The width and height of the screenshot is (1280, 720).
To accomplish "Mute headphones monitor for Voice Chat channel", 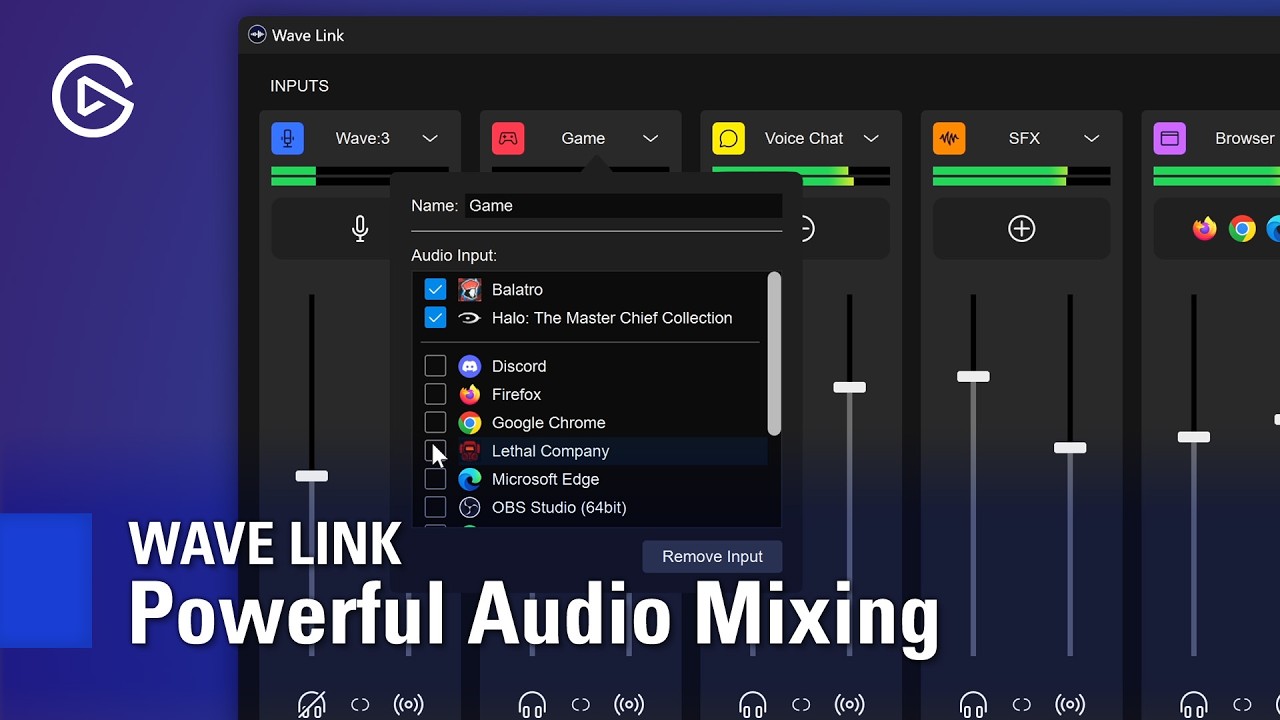I will pyautogui.click(x=753, y=705).
